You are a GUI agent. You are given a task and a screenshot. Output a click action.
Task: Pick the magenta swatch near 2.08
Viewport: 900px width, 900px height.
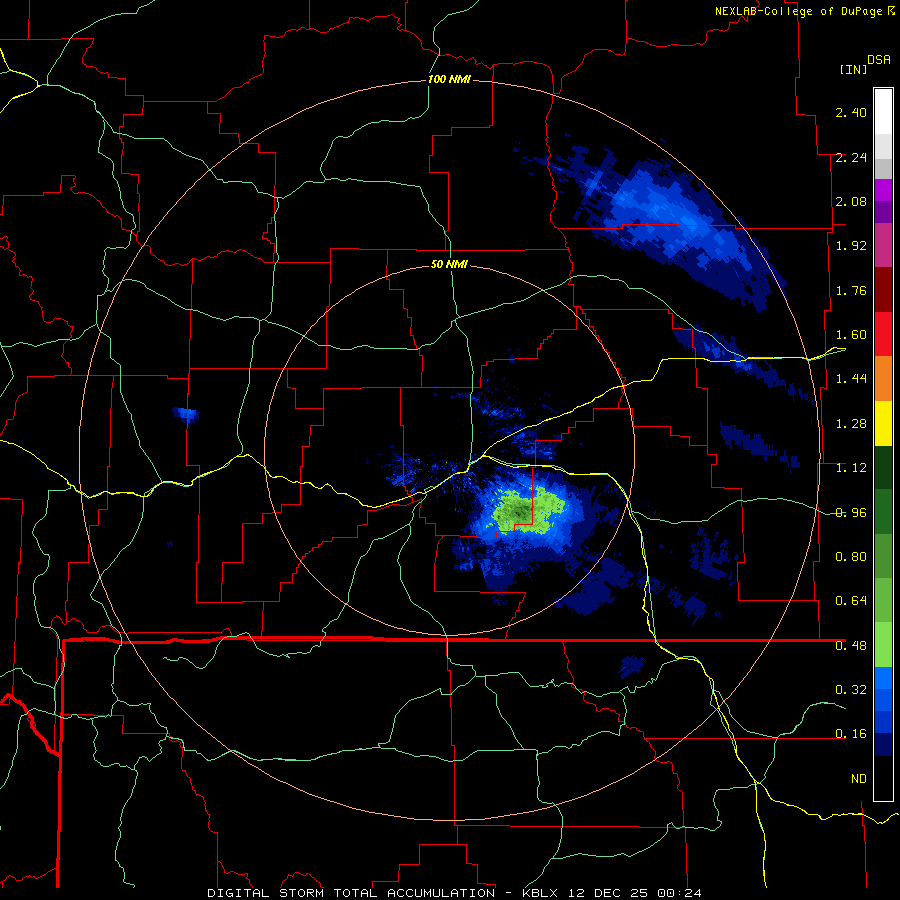point(883,190)
